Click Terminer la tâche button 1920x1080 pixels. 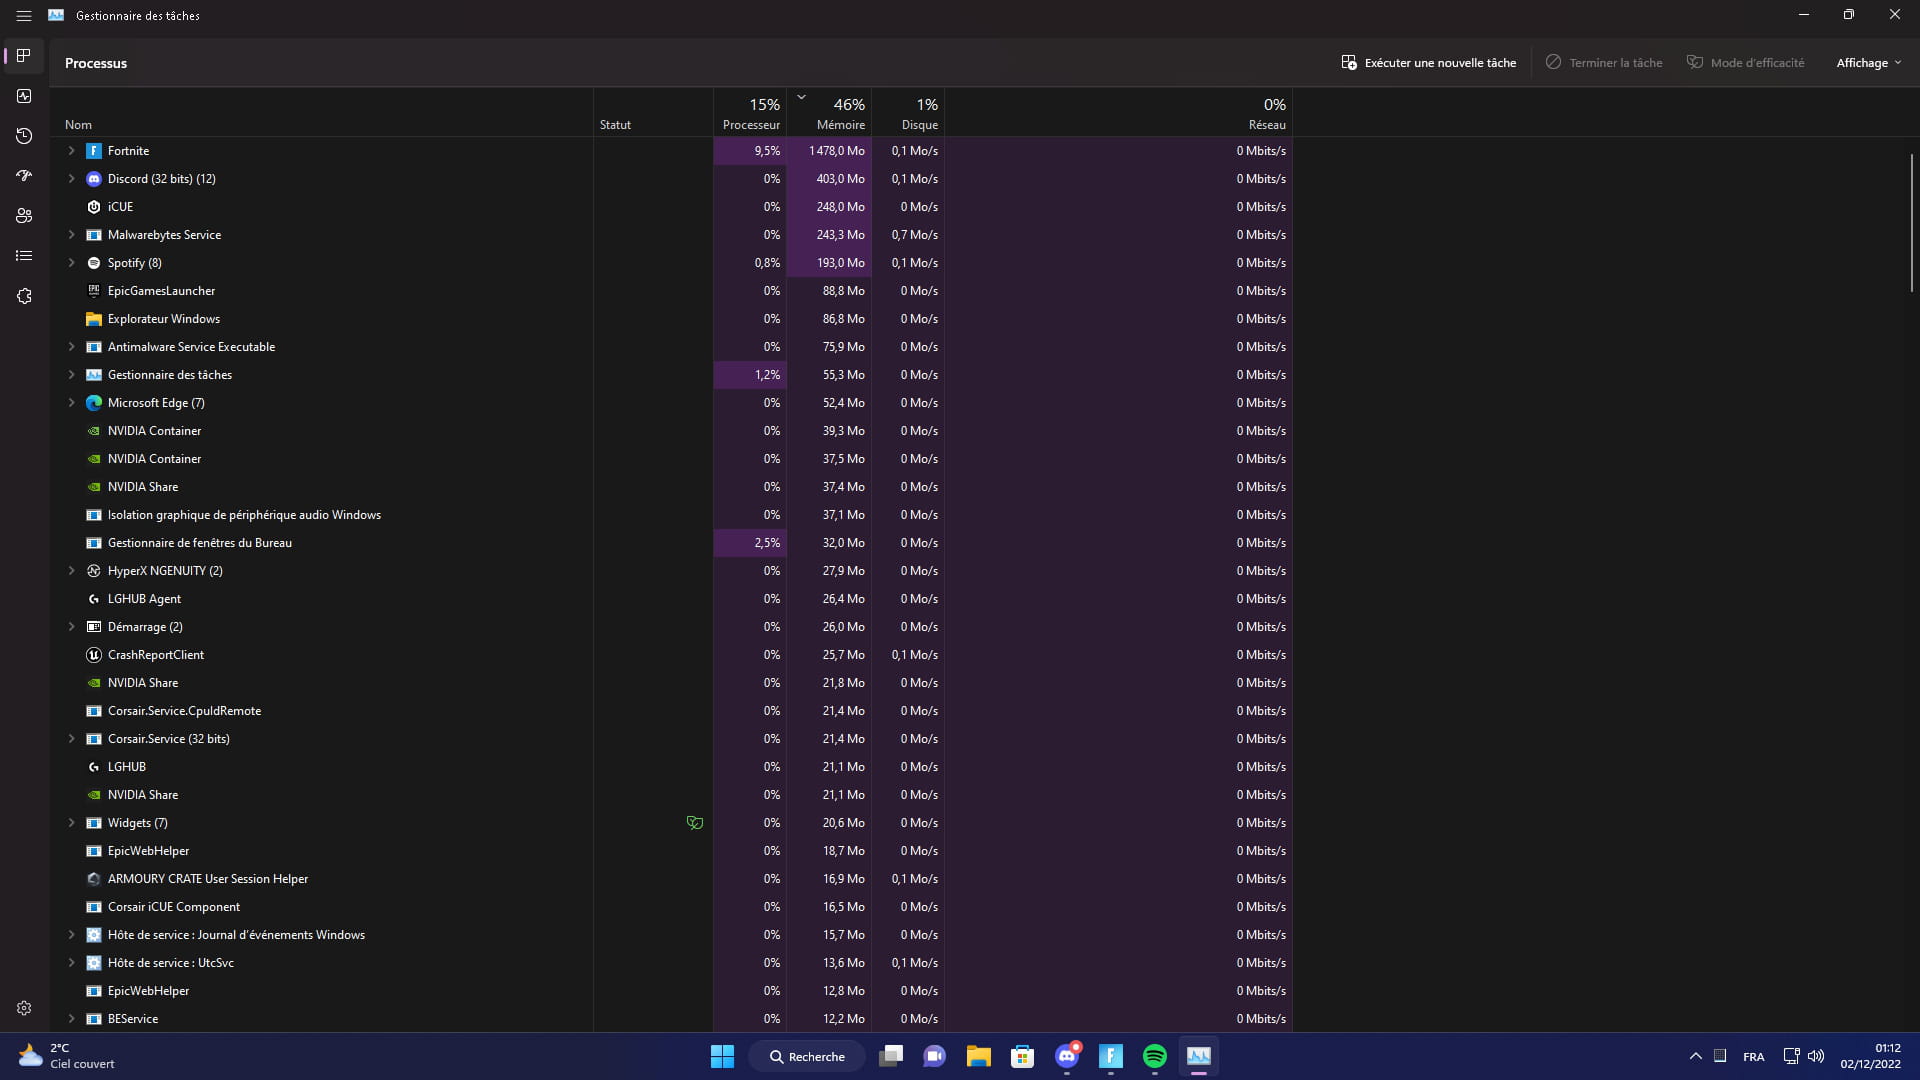tap(1604, 63)
